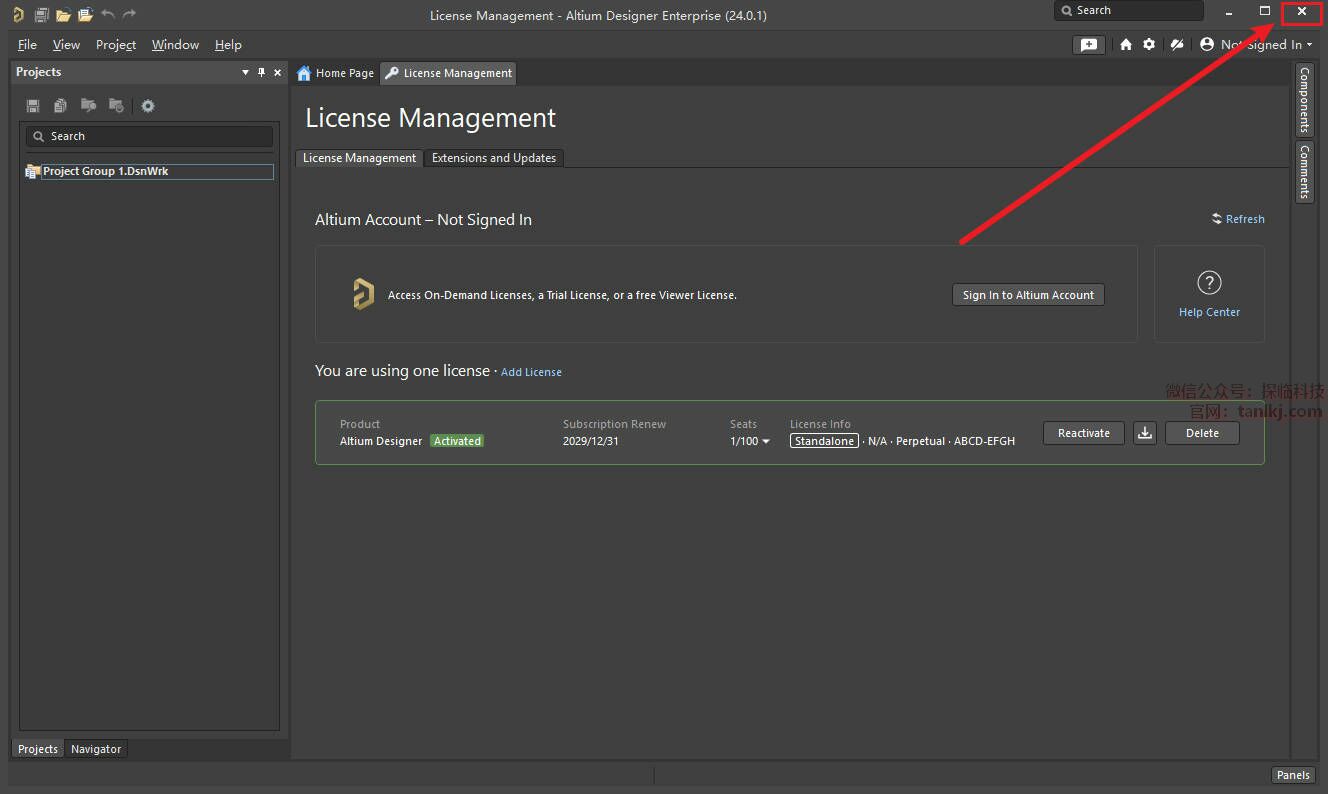Click the notifications slashed icon
The image size is (1328, 794).
(1177, 44)
